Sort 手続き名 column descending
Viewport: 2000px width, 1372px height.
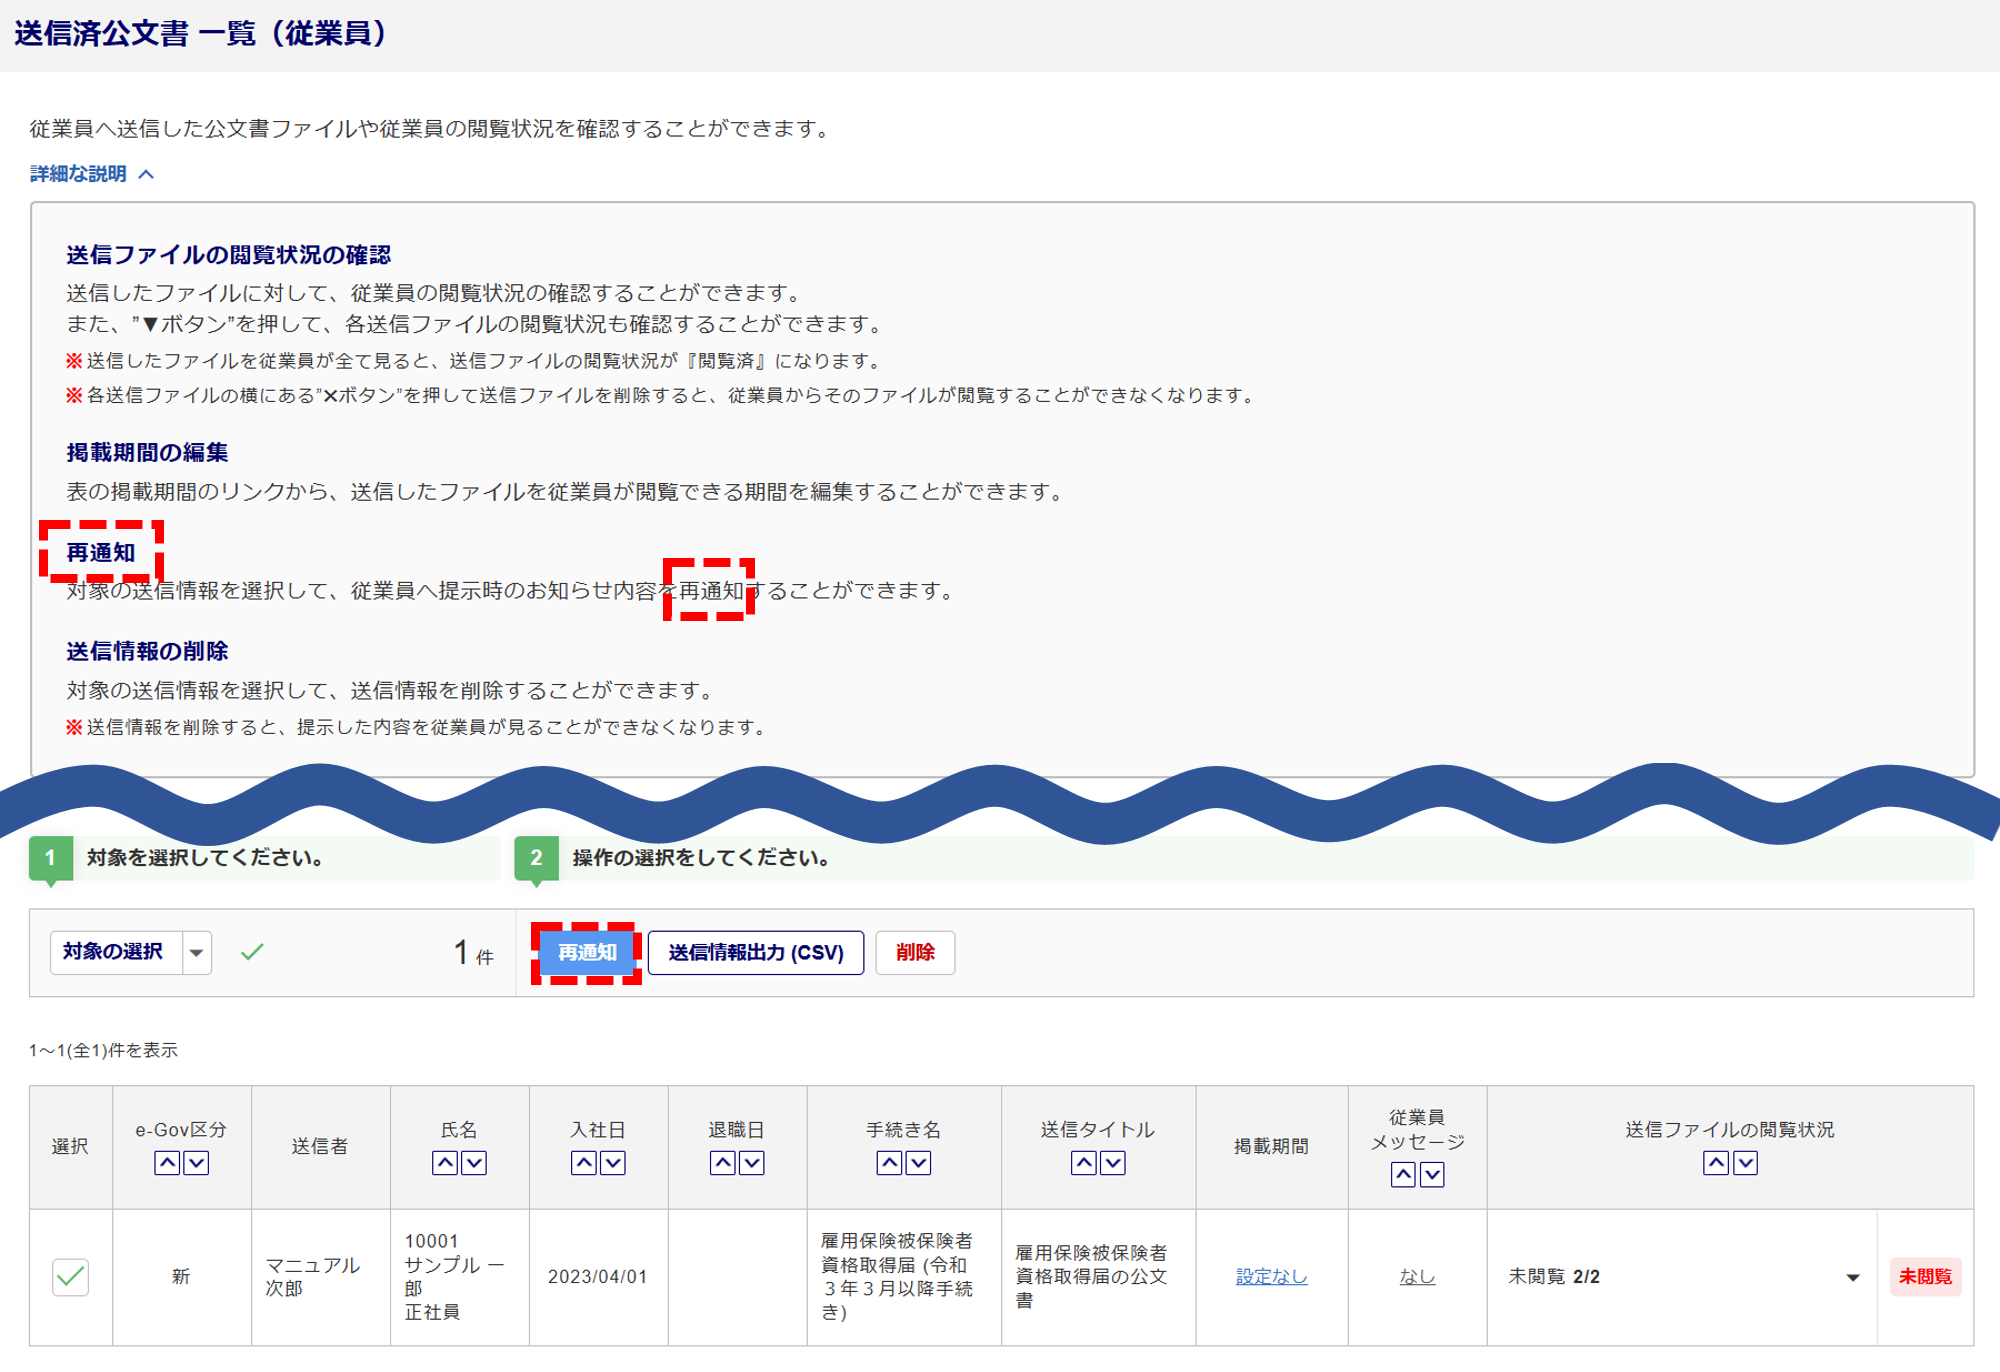click(918, 1163)
